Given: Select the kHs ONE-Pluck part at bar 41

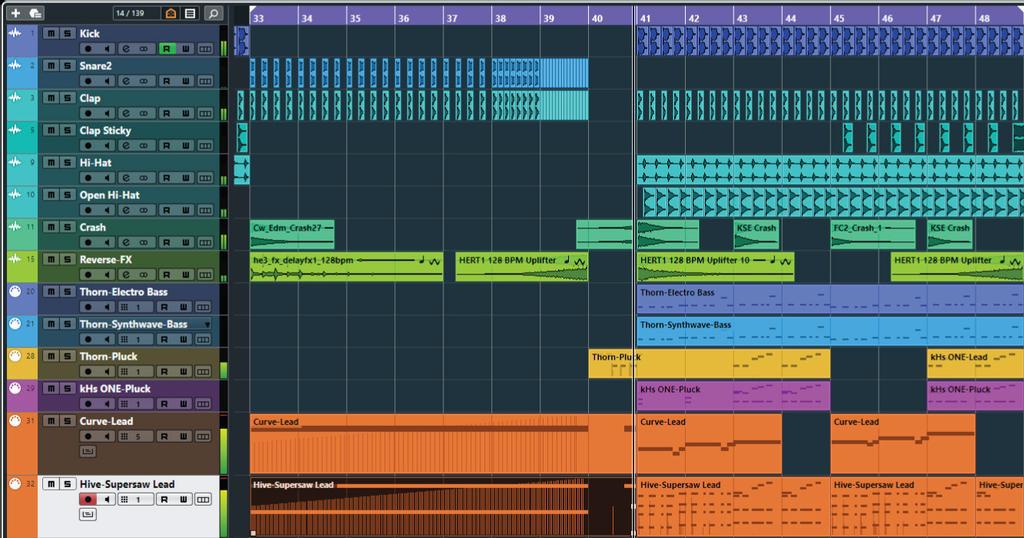Looking at the screenshot, I should tap(733, 396).
